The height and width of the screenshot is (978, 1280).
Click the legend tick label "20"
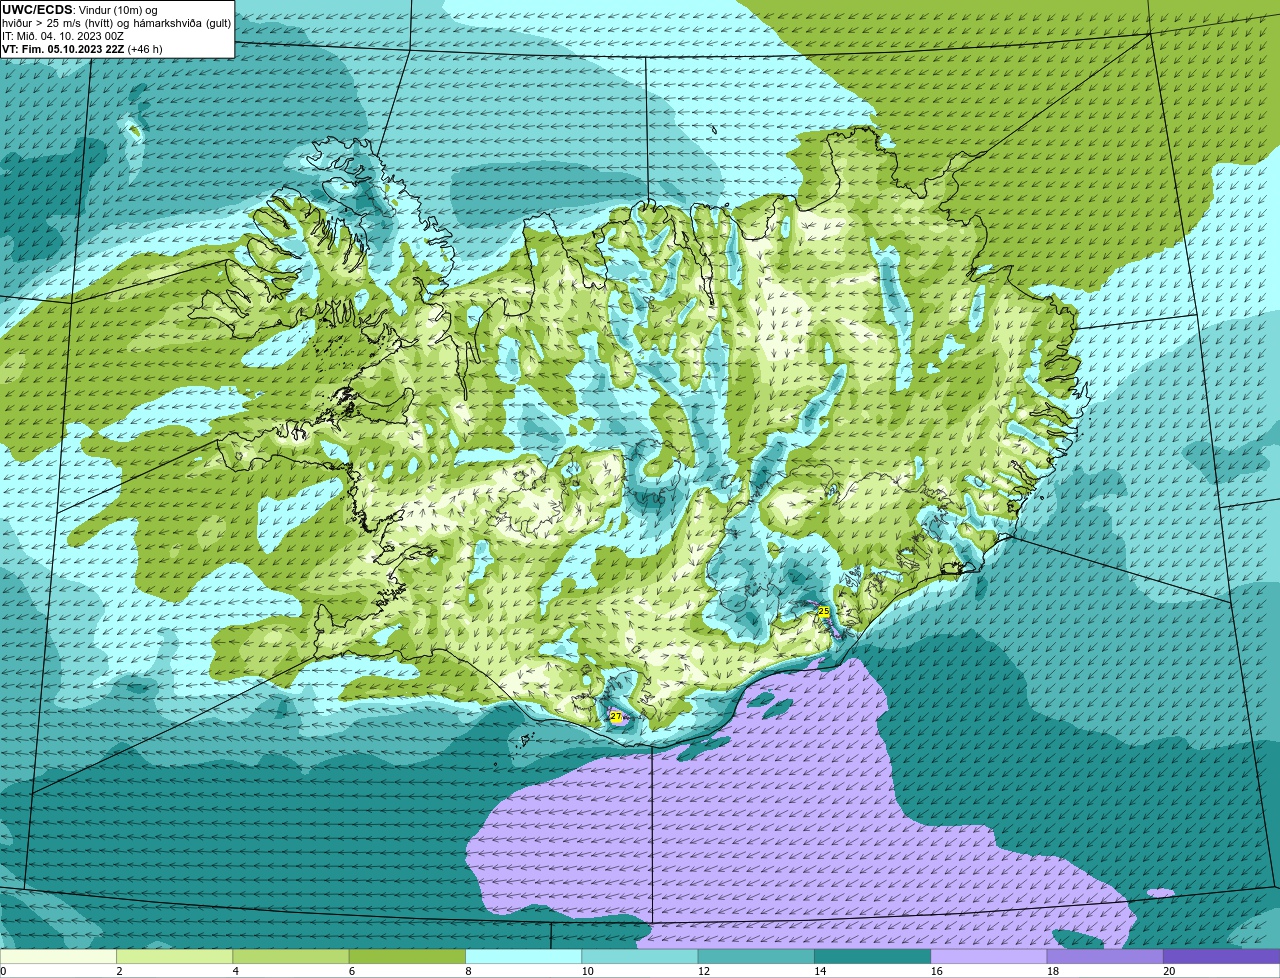1169,971
